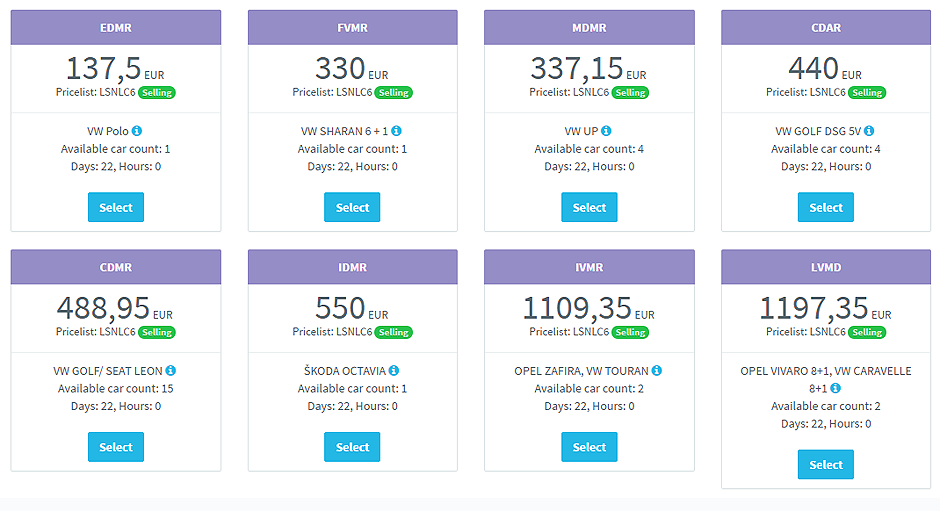Click info icon beside VW SHARAN 6 + 1
The width and height of the screenshot is (940, 511).
click(396, 131)
